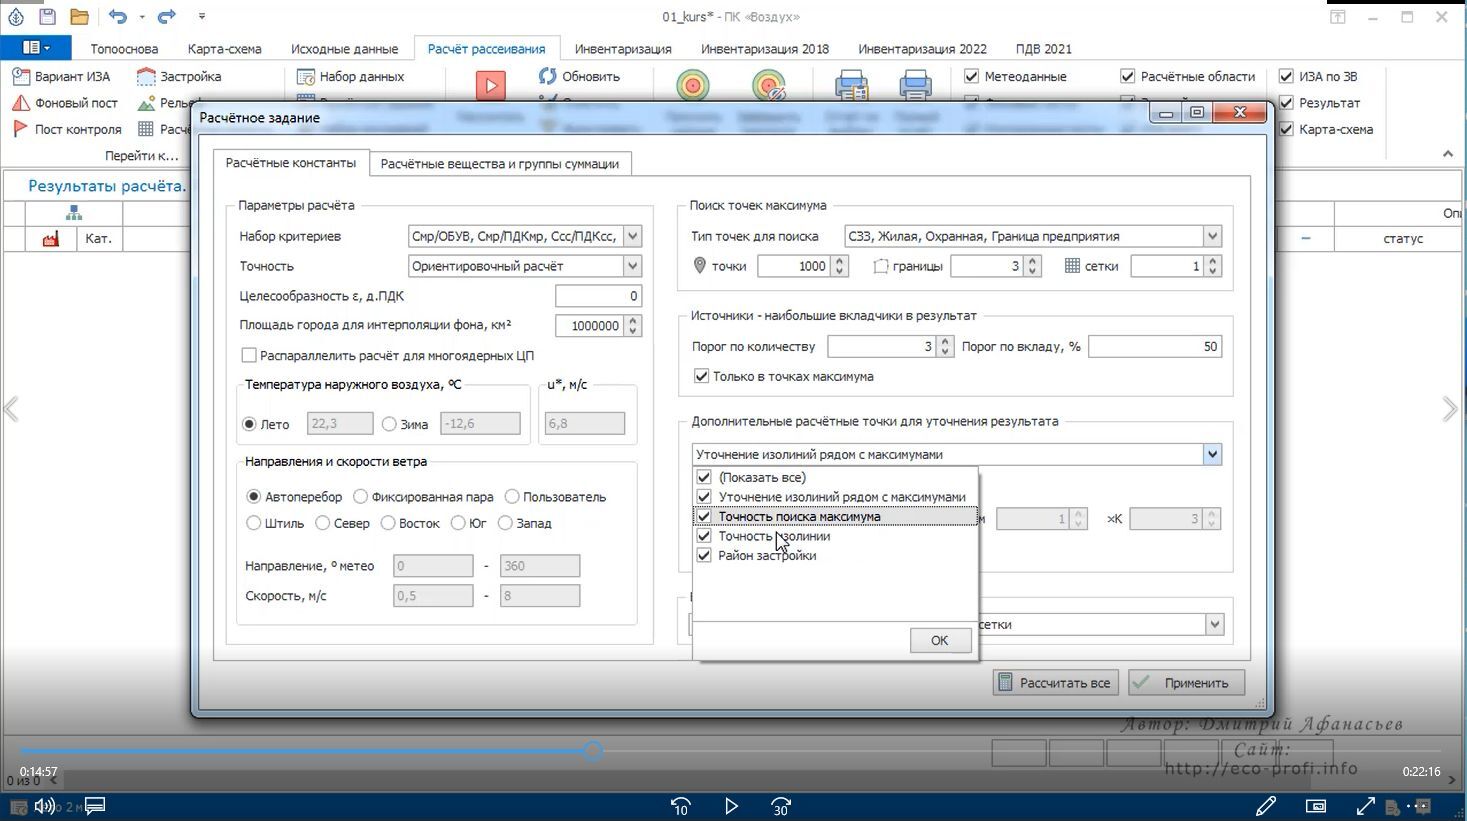The image size is (1467, 821).
Task: Click the target icon with crossed-out badge
Action: (x=769, y=86)
